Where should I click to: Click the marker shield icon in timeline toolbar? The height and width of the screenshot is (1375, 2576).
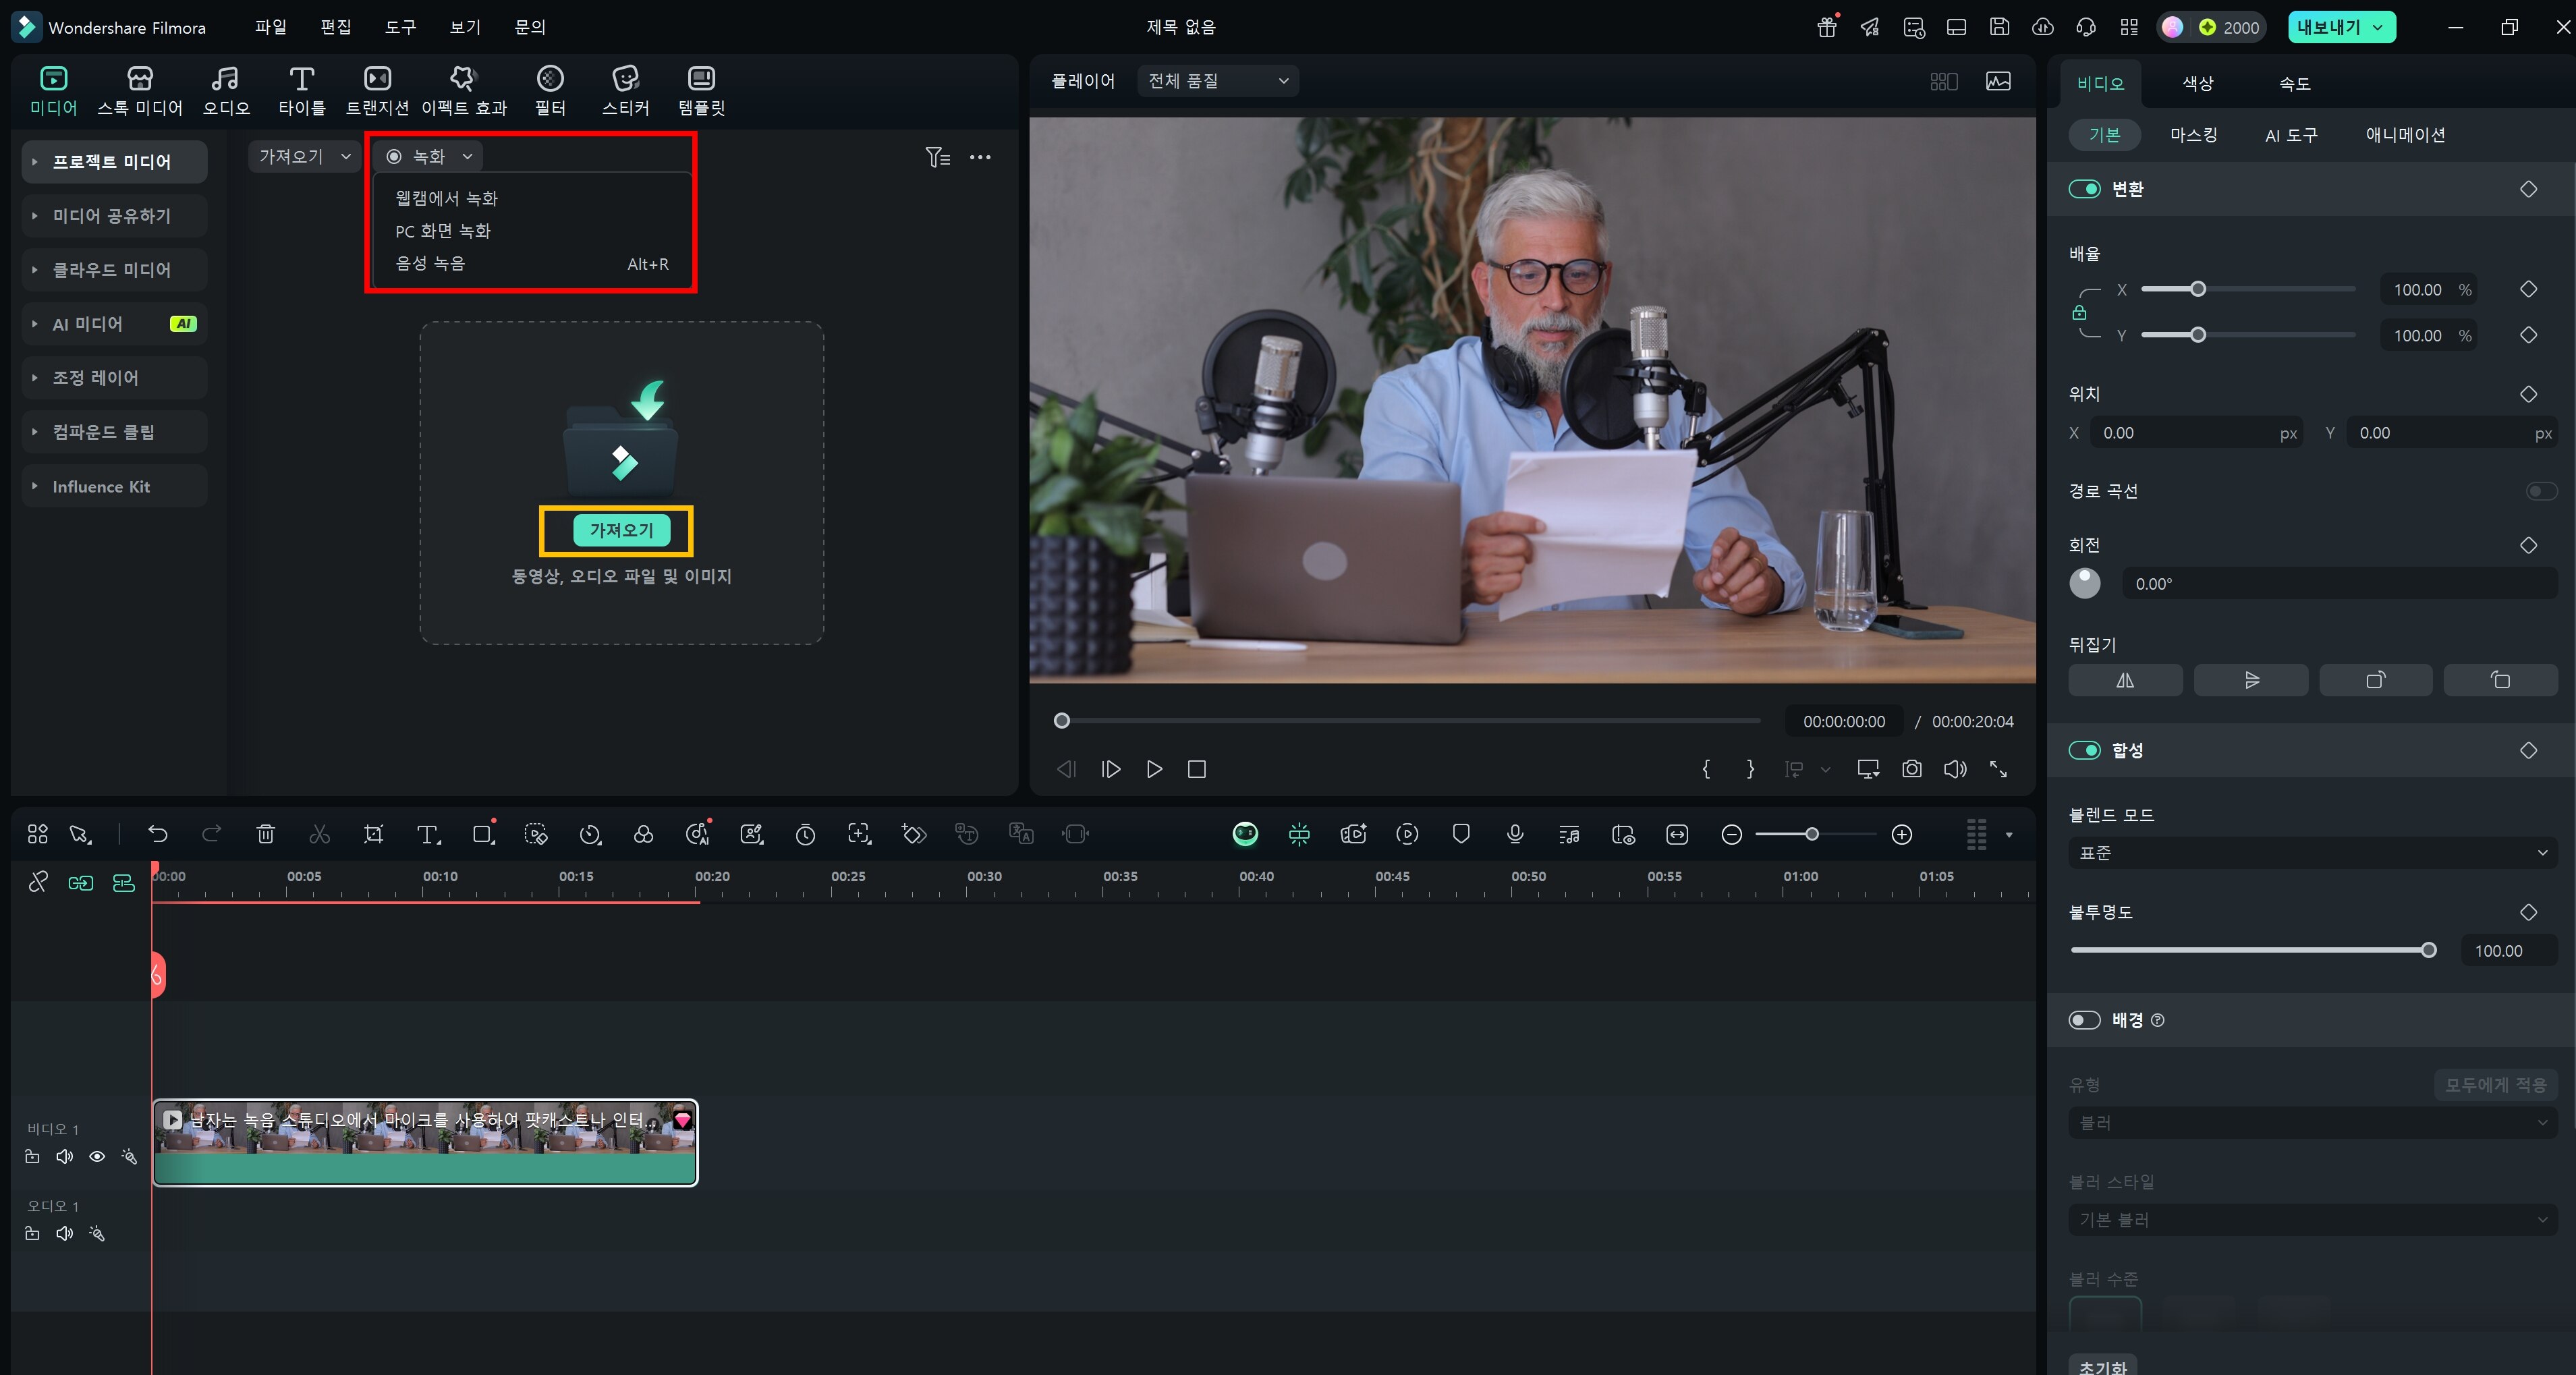1461,834
